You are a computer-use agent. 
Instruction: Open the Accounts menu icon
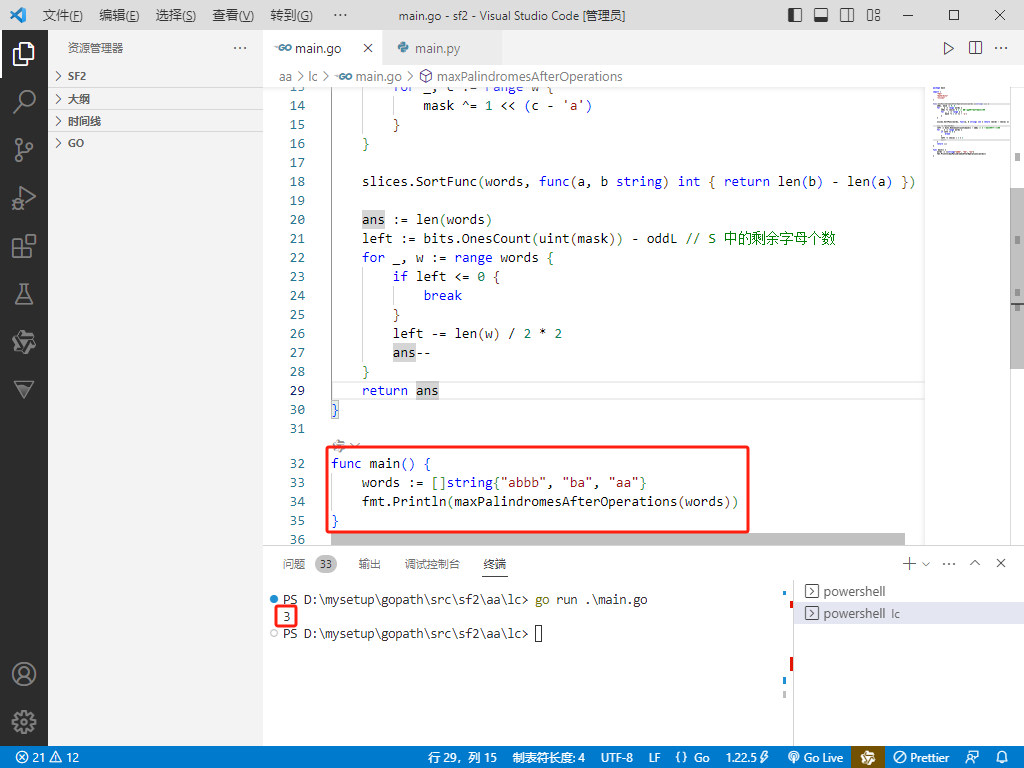[x=24, y=674]
